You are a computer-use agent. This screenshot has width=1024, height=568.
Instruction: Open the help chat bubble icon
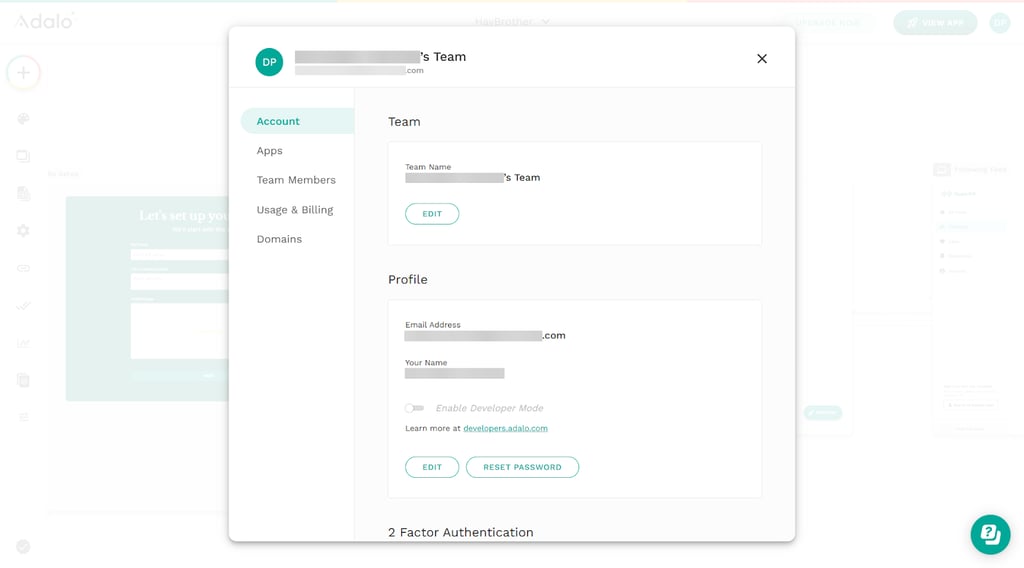(990, 535)
